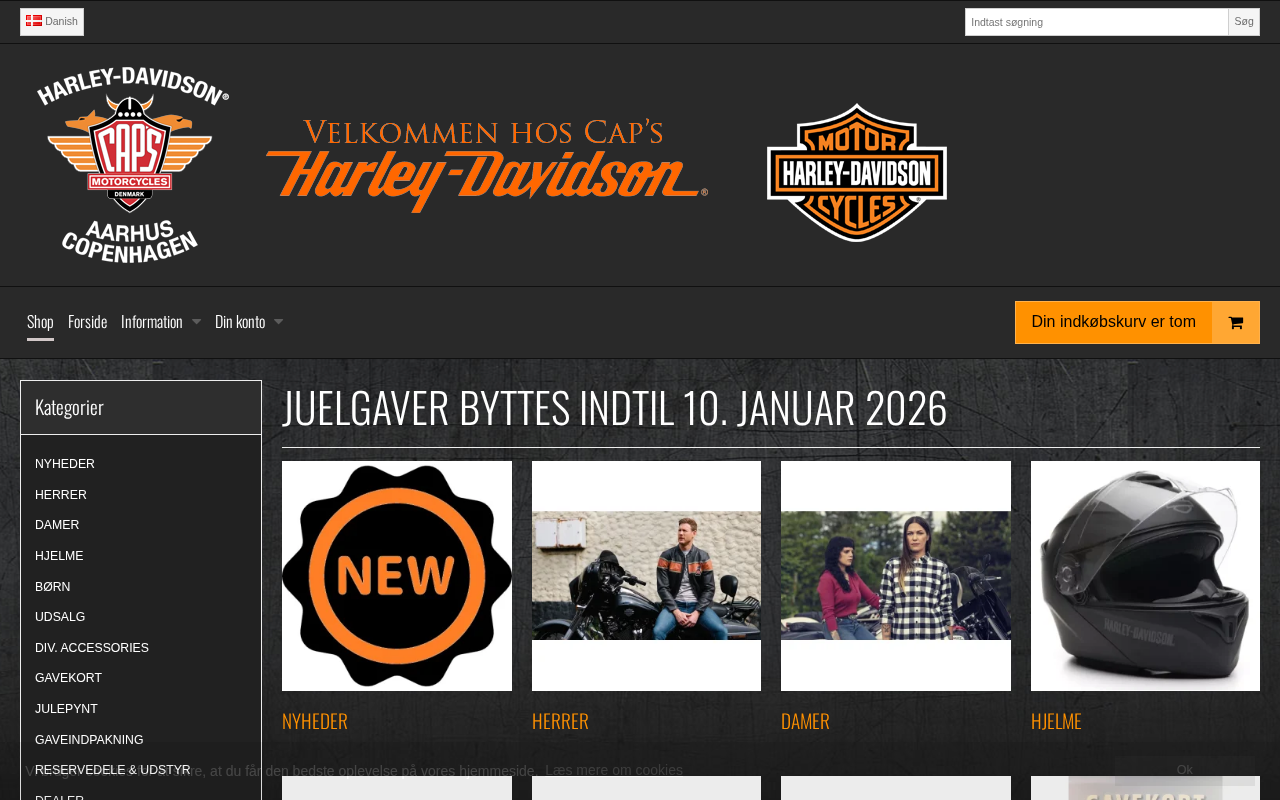Open the Forside menu item
The height and width of the screenshot is (800, 1280).
(x=87, y=322)
